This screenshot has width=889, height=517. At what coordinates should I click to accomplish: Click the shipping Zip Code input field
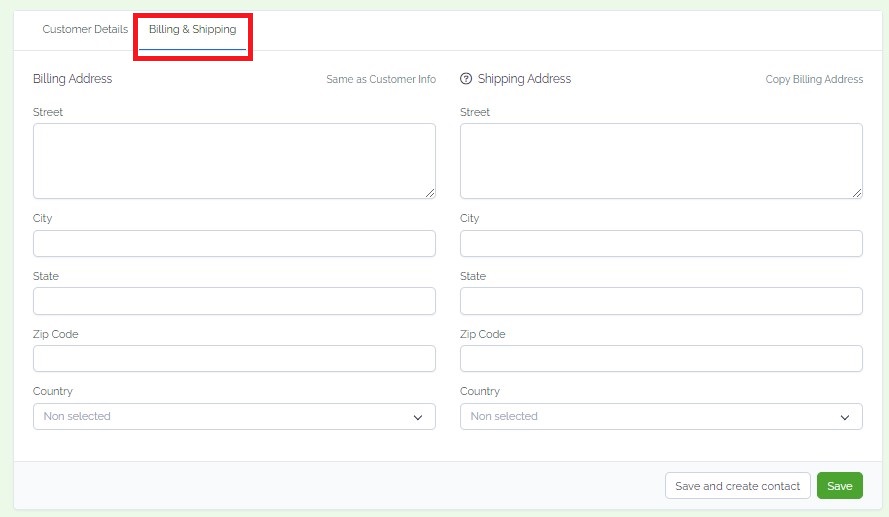[661, 359]
